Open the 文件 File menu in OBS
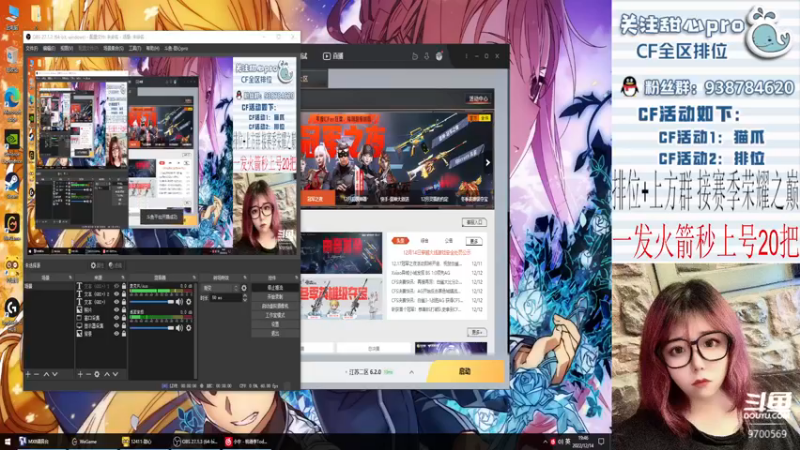 coord(32,48)
